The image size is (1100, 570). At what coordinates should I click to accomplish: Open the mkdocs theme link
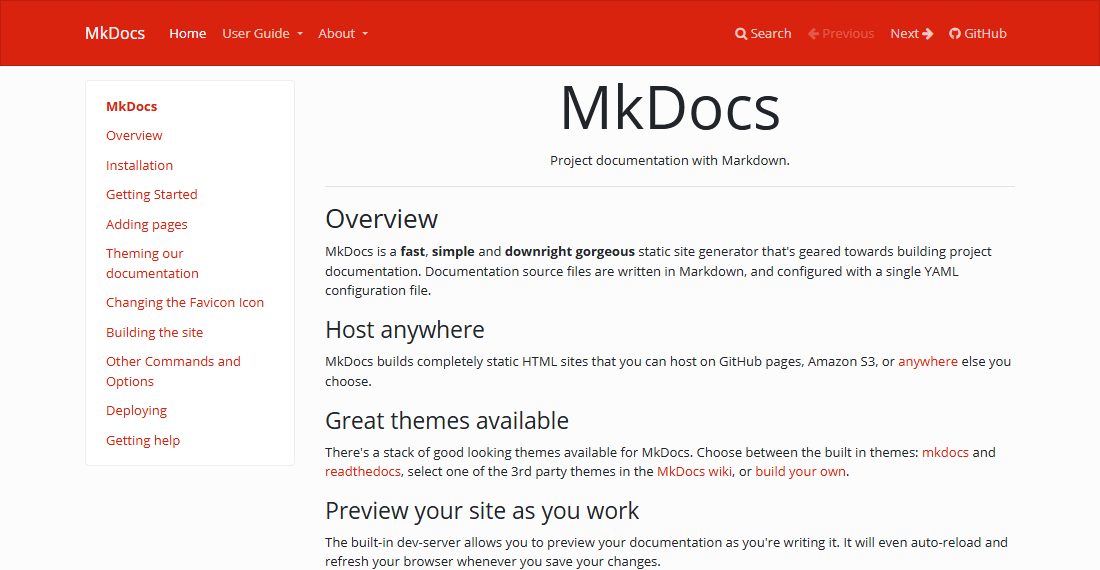point(945,452)
